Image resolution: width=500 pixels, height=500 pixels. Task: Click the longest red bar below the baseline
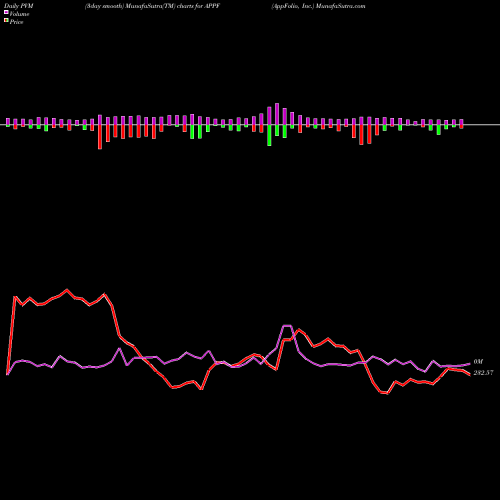pos(100,137)
